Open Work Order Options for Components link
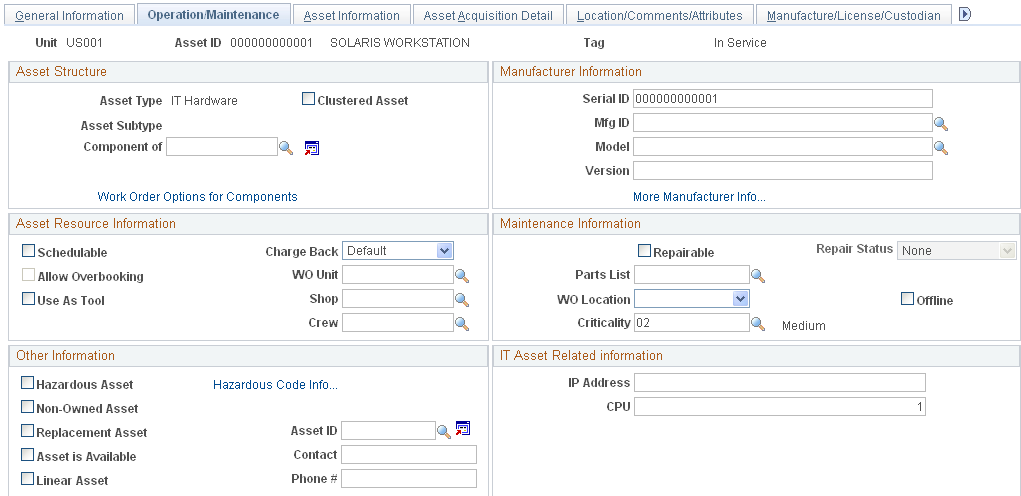This screenshot has height=496, width=1021. point(197,197)
